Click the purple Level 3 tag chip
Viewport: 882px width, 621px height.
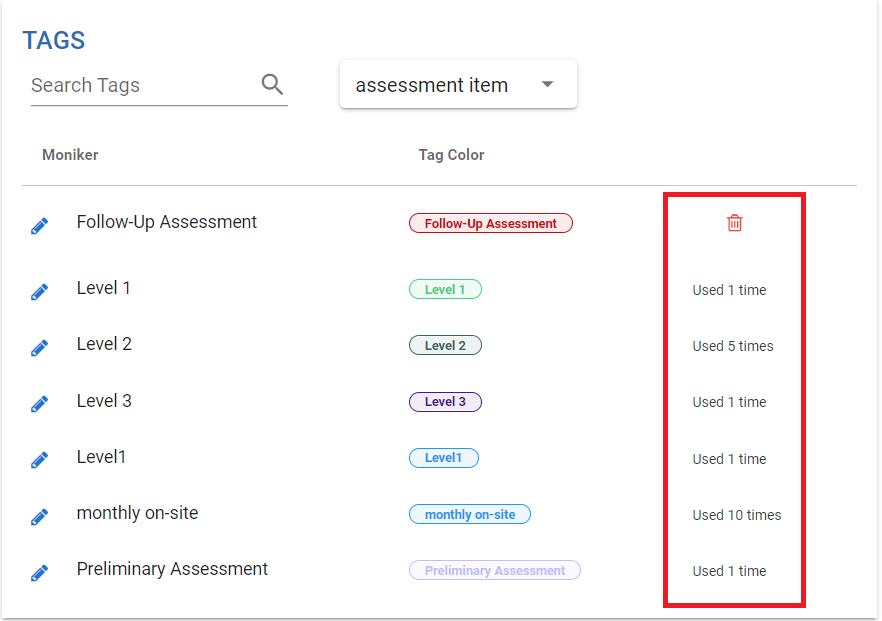[x=445, y=402]
